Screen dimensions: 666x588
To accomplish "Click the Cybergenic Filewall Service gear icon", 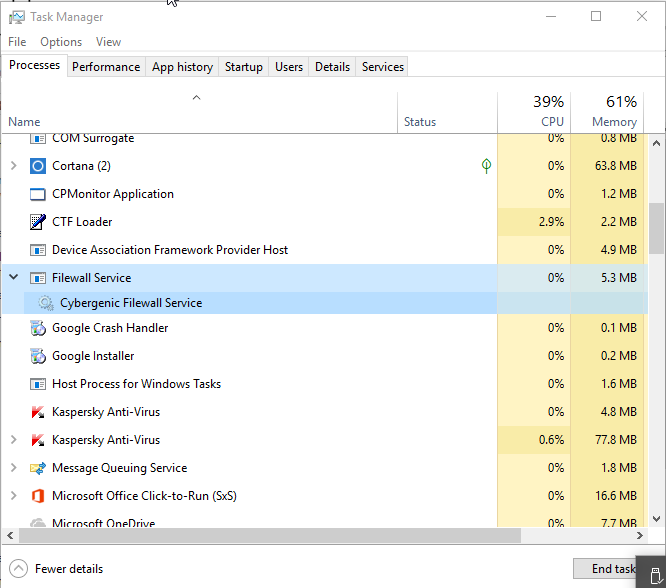I will click(45, 303).
